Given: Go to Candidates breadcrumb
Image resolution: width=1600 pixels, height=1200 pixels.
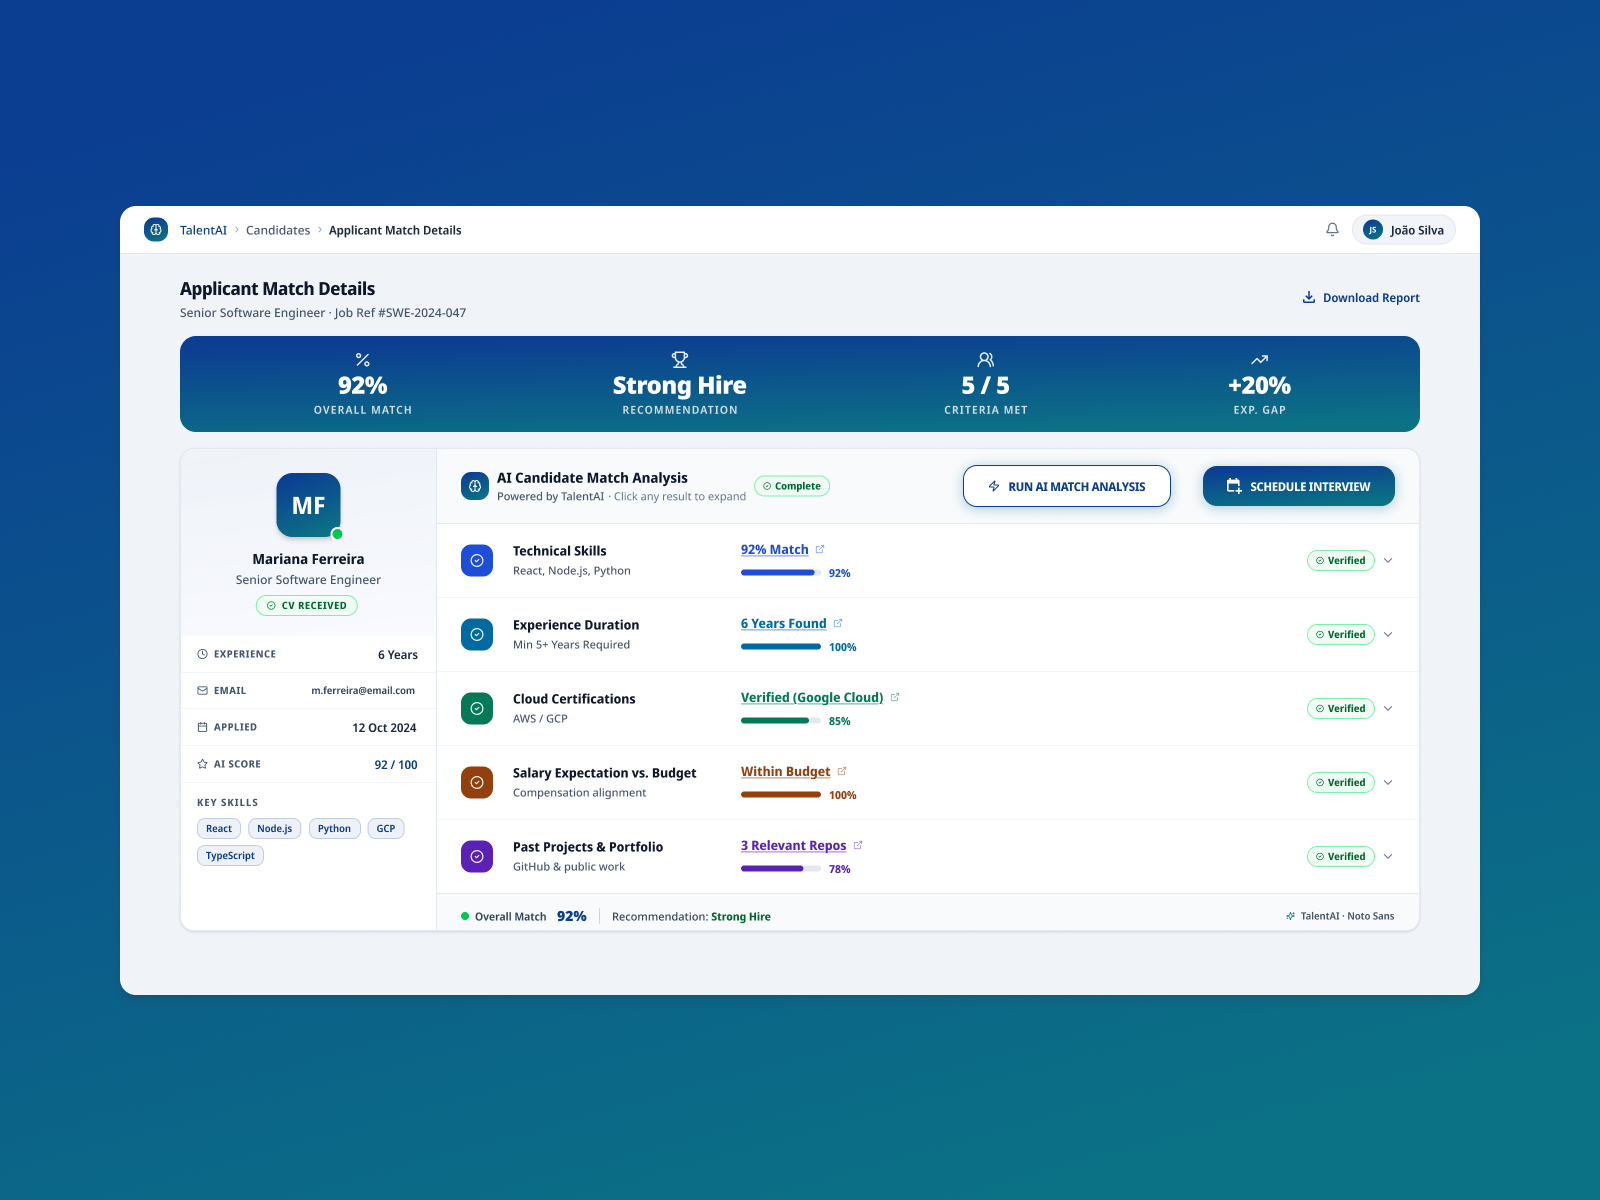Looking at the screenshot, I should [x=278, y=230].
